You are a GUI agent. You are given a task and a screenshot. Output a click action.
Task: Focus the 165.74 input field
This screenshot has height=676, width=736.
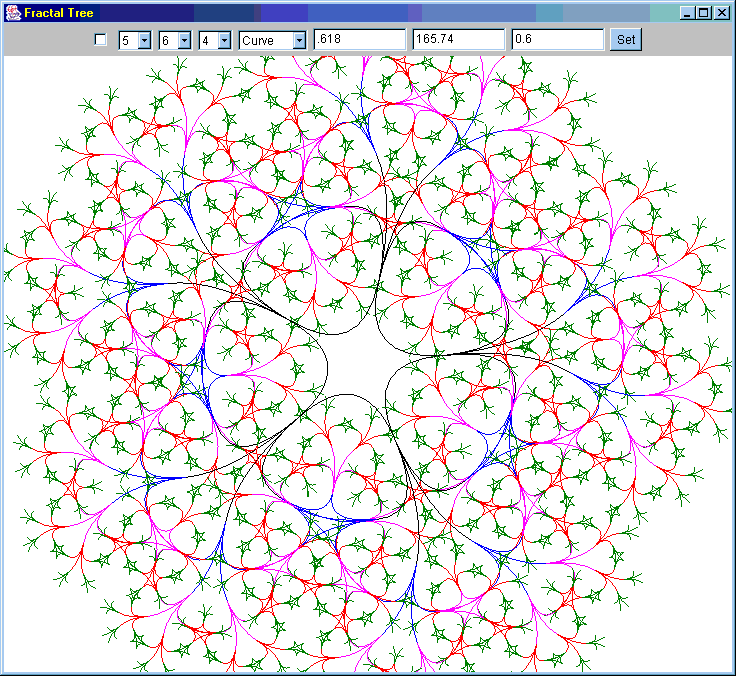[458, 40]
